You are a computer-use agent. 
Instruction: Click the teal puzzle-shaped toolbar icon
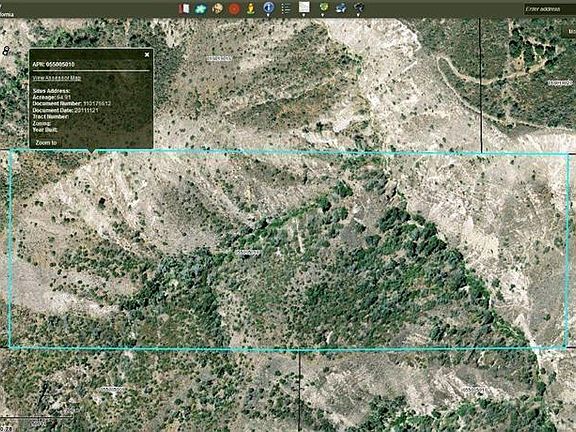(x=201, y=8)
